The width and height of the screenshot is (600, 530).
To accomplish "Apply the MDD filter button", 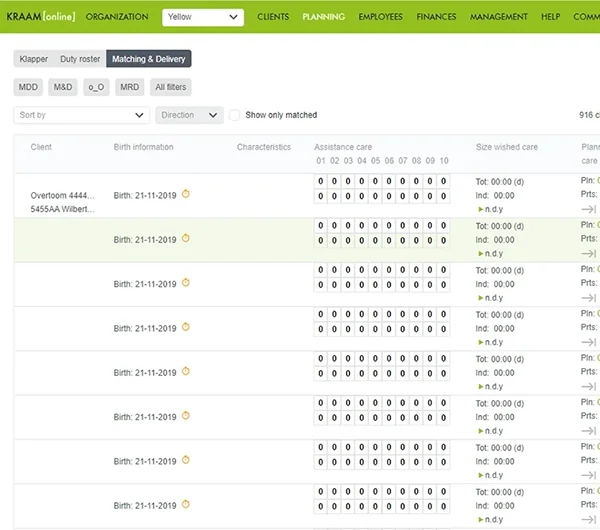I will point(29,88).
